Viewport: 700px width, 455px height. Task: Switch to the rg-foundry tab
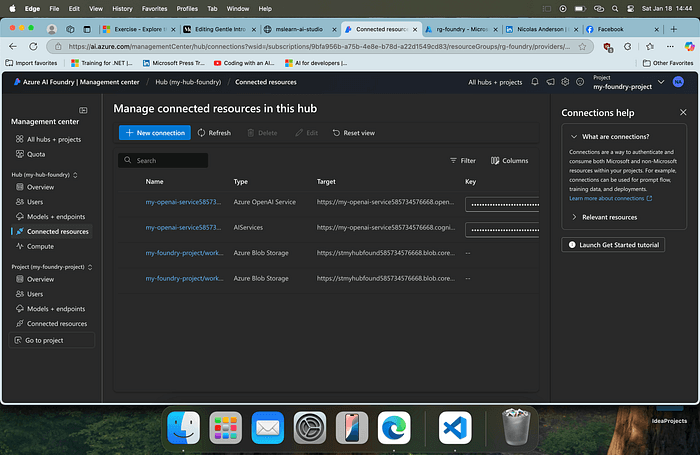[461, 29]
